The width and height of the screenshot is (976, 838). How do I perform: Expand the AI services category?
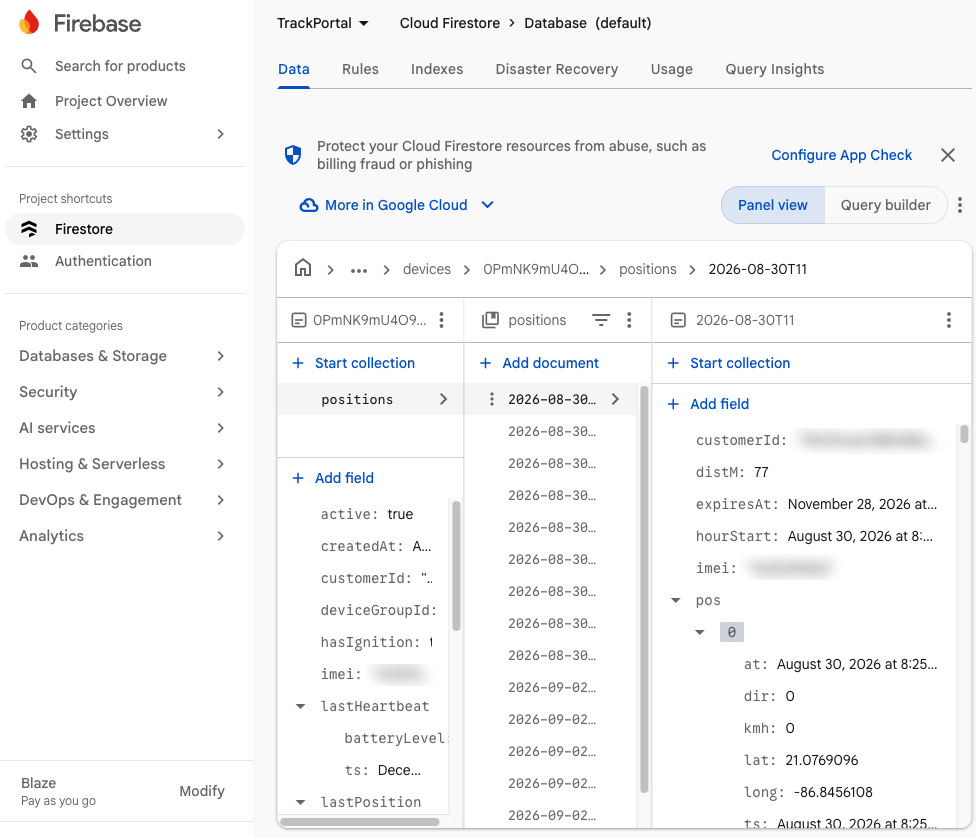[220, 428]
